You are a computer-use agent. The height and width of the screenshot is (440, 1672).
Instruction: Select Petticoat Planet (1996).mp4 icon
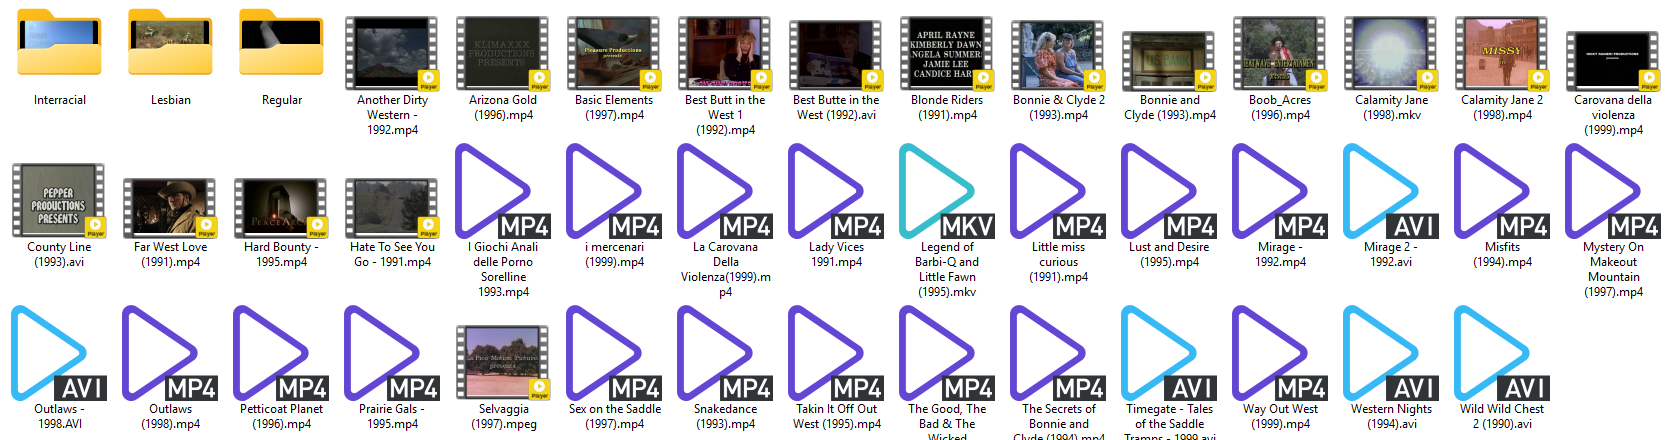281,353
